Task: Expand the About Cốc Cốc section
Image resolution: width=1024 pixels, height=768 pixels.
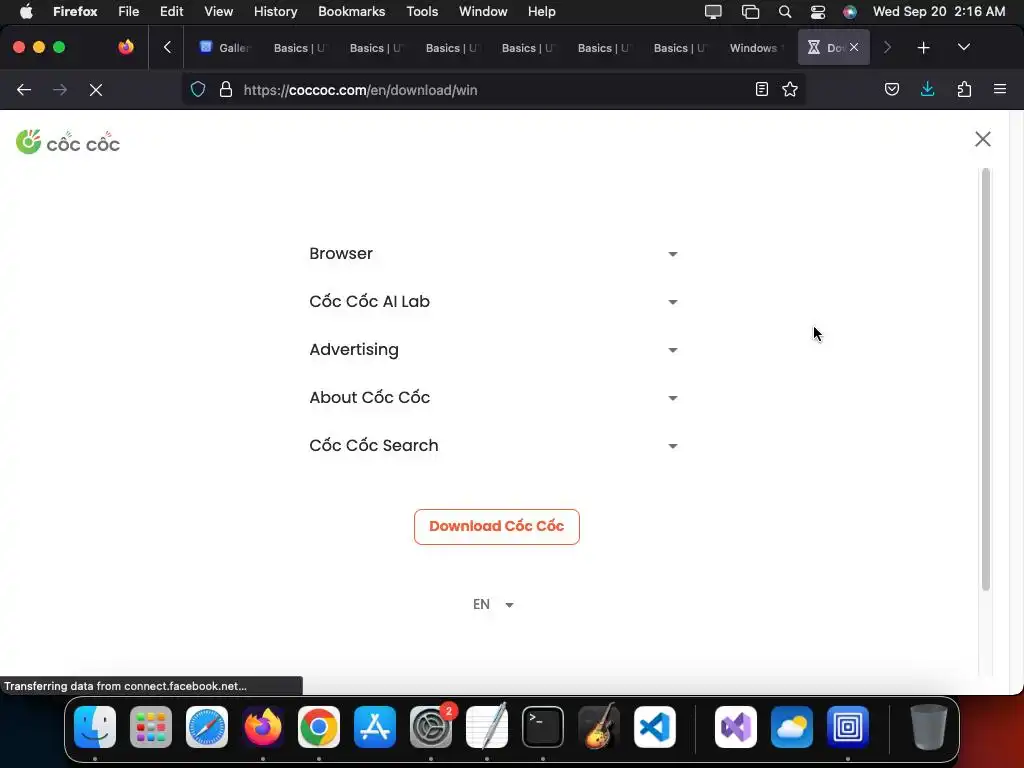Action: click(x=493, y=397)
